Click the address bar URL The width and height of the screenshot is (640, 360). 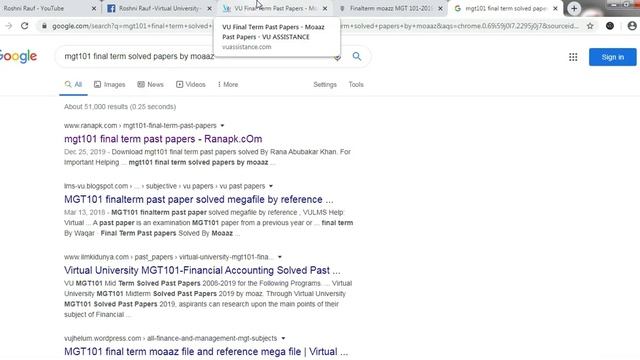(x=314, y=26)
